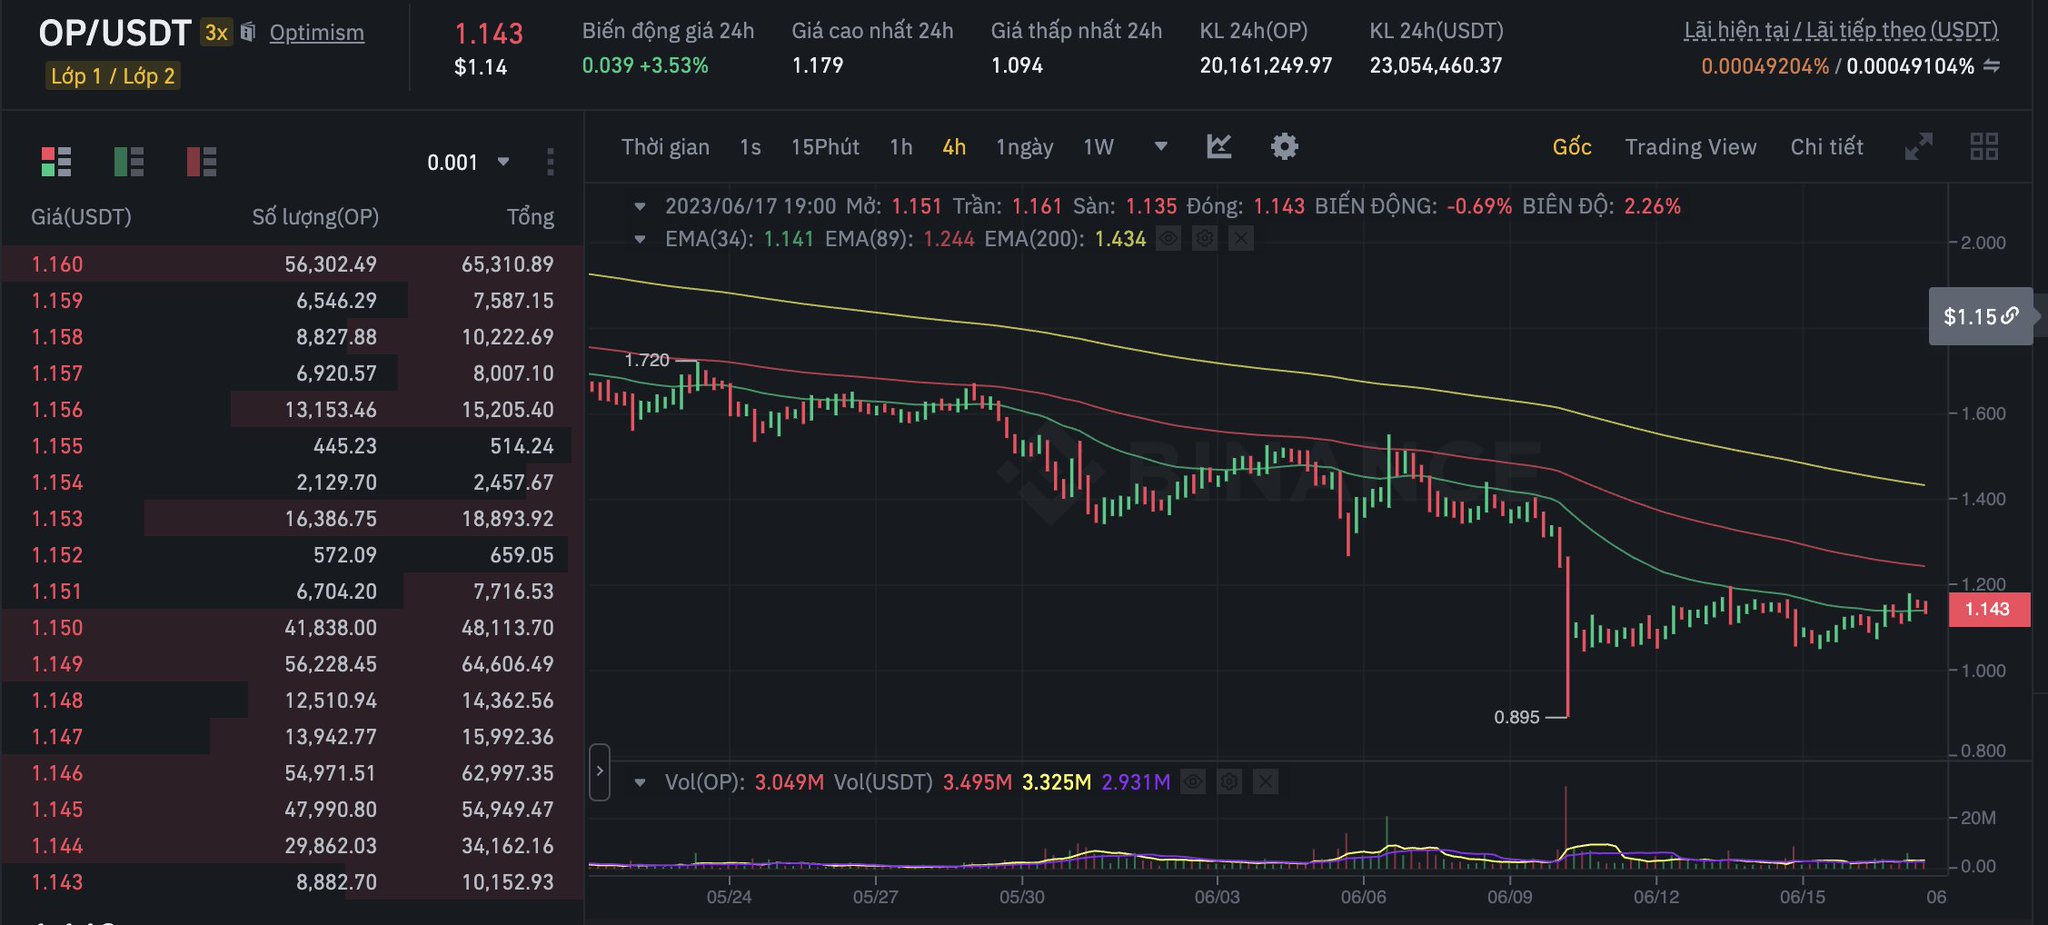Viewport: 2048px width, 925px height.
Task: Select the 15Phút time interval
Action: [x=825, y=147]
